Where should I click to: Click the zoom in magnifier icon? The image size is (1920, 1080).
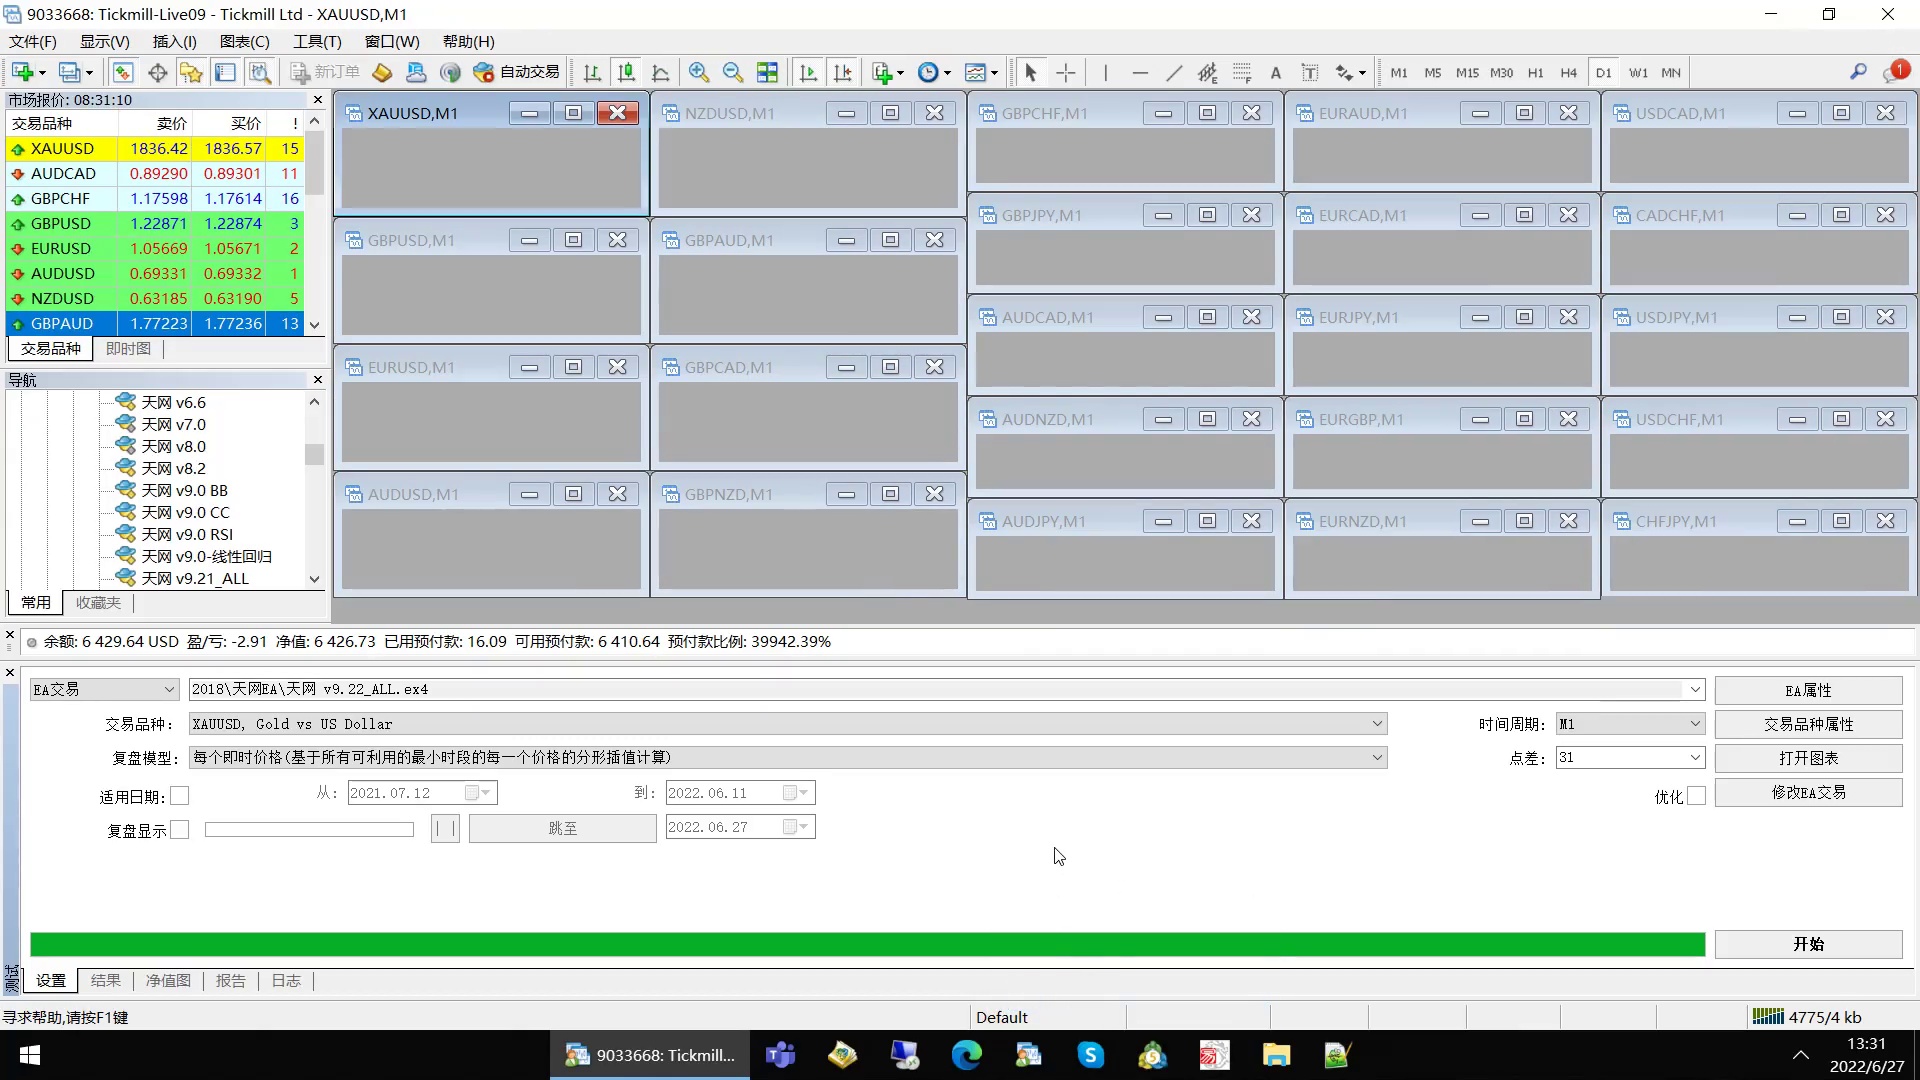pyautogui.click(x=699, y=72)
